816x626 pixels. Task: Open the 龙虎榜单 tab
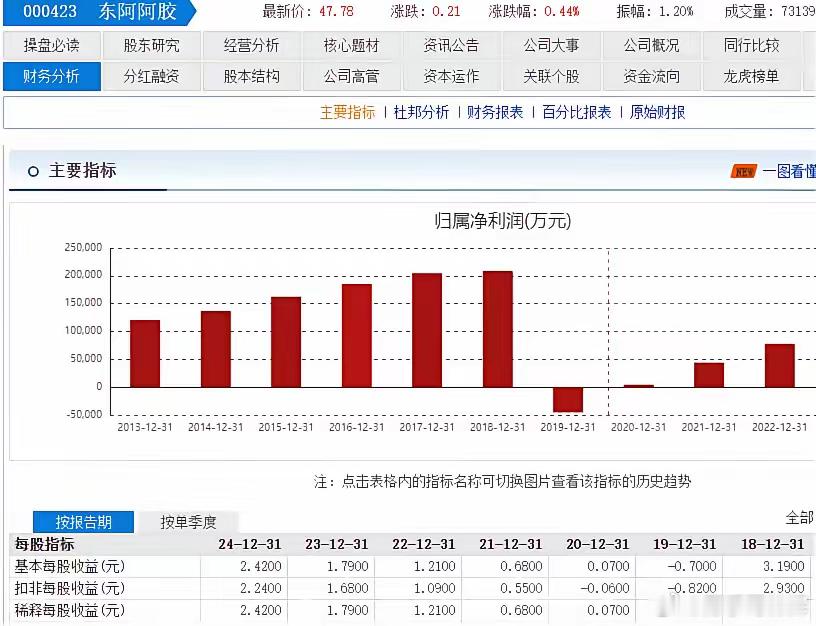[x=751, y=76]
